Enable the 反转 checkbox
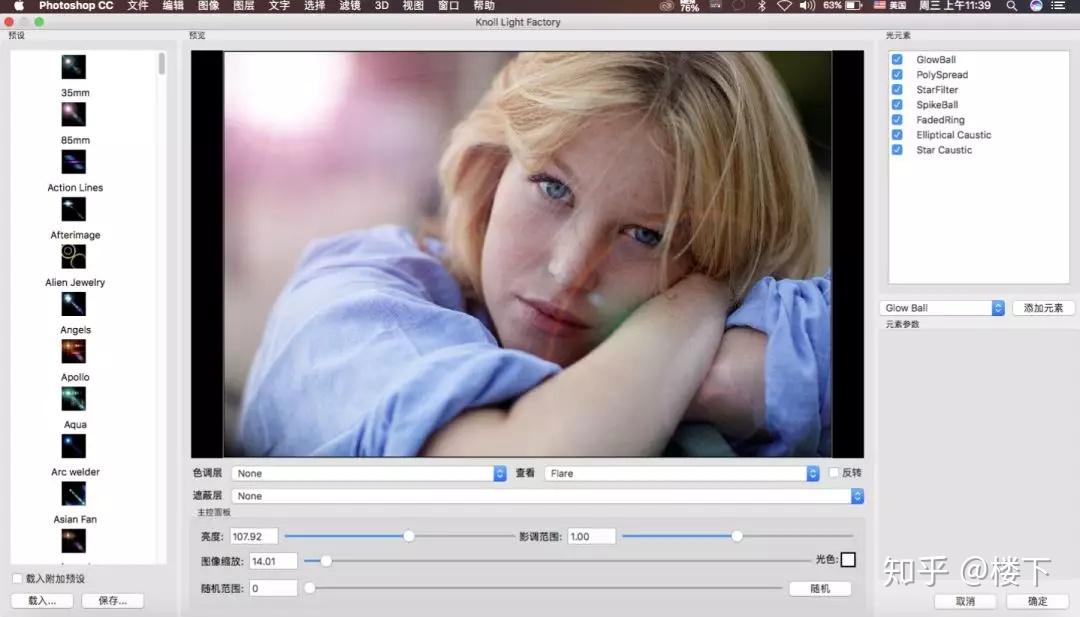The height and width of the screenshot is (617, 1080). tap(833, 472)
